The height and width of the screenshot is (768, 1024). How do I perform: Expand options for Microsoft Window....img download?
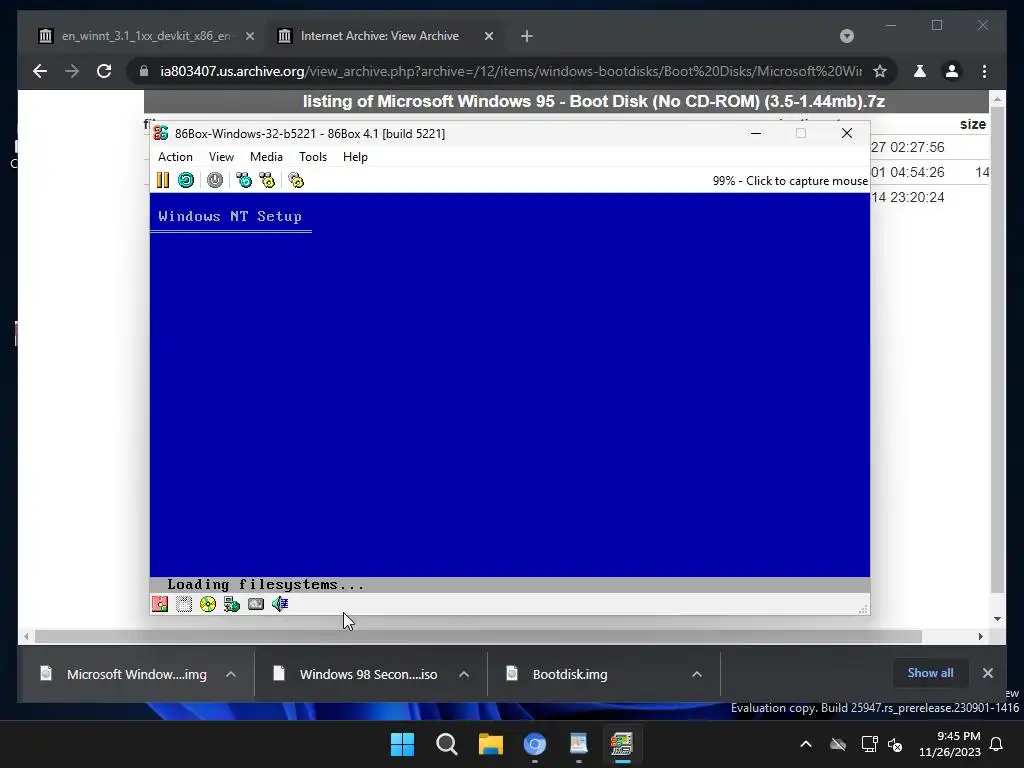[231, 675]
